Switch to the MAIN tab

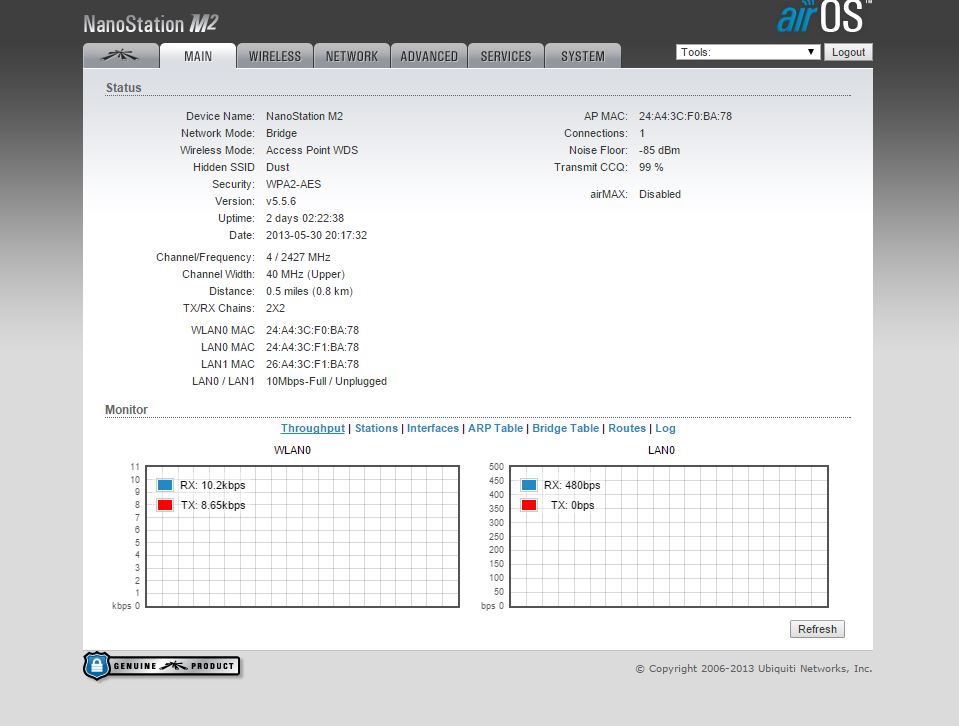[198, 56]
